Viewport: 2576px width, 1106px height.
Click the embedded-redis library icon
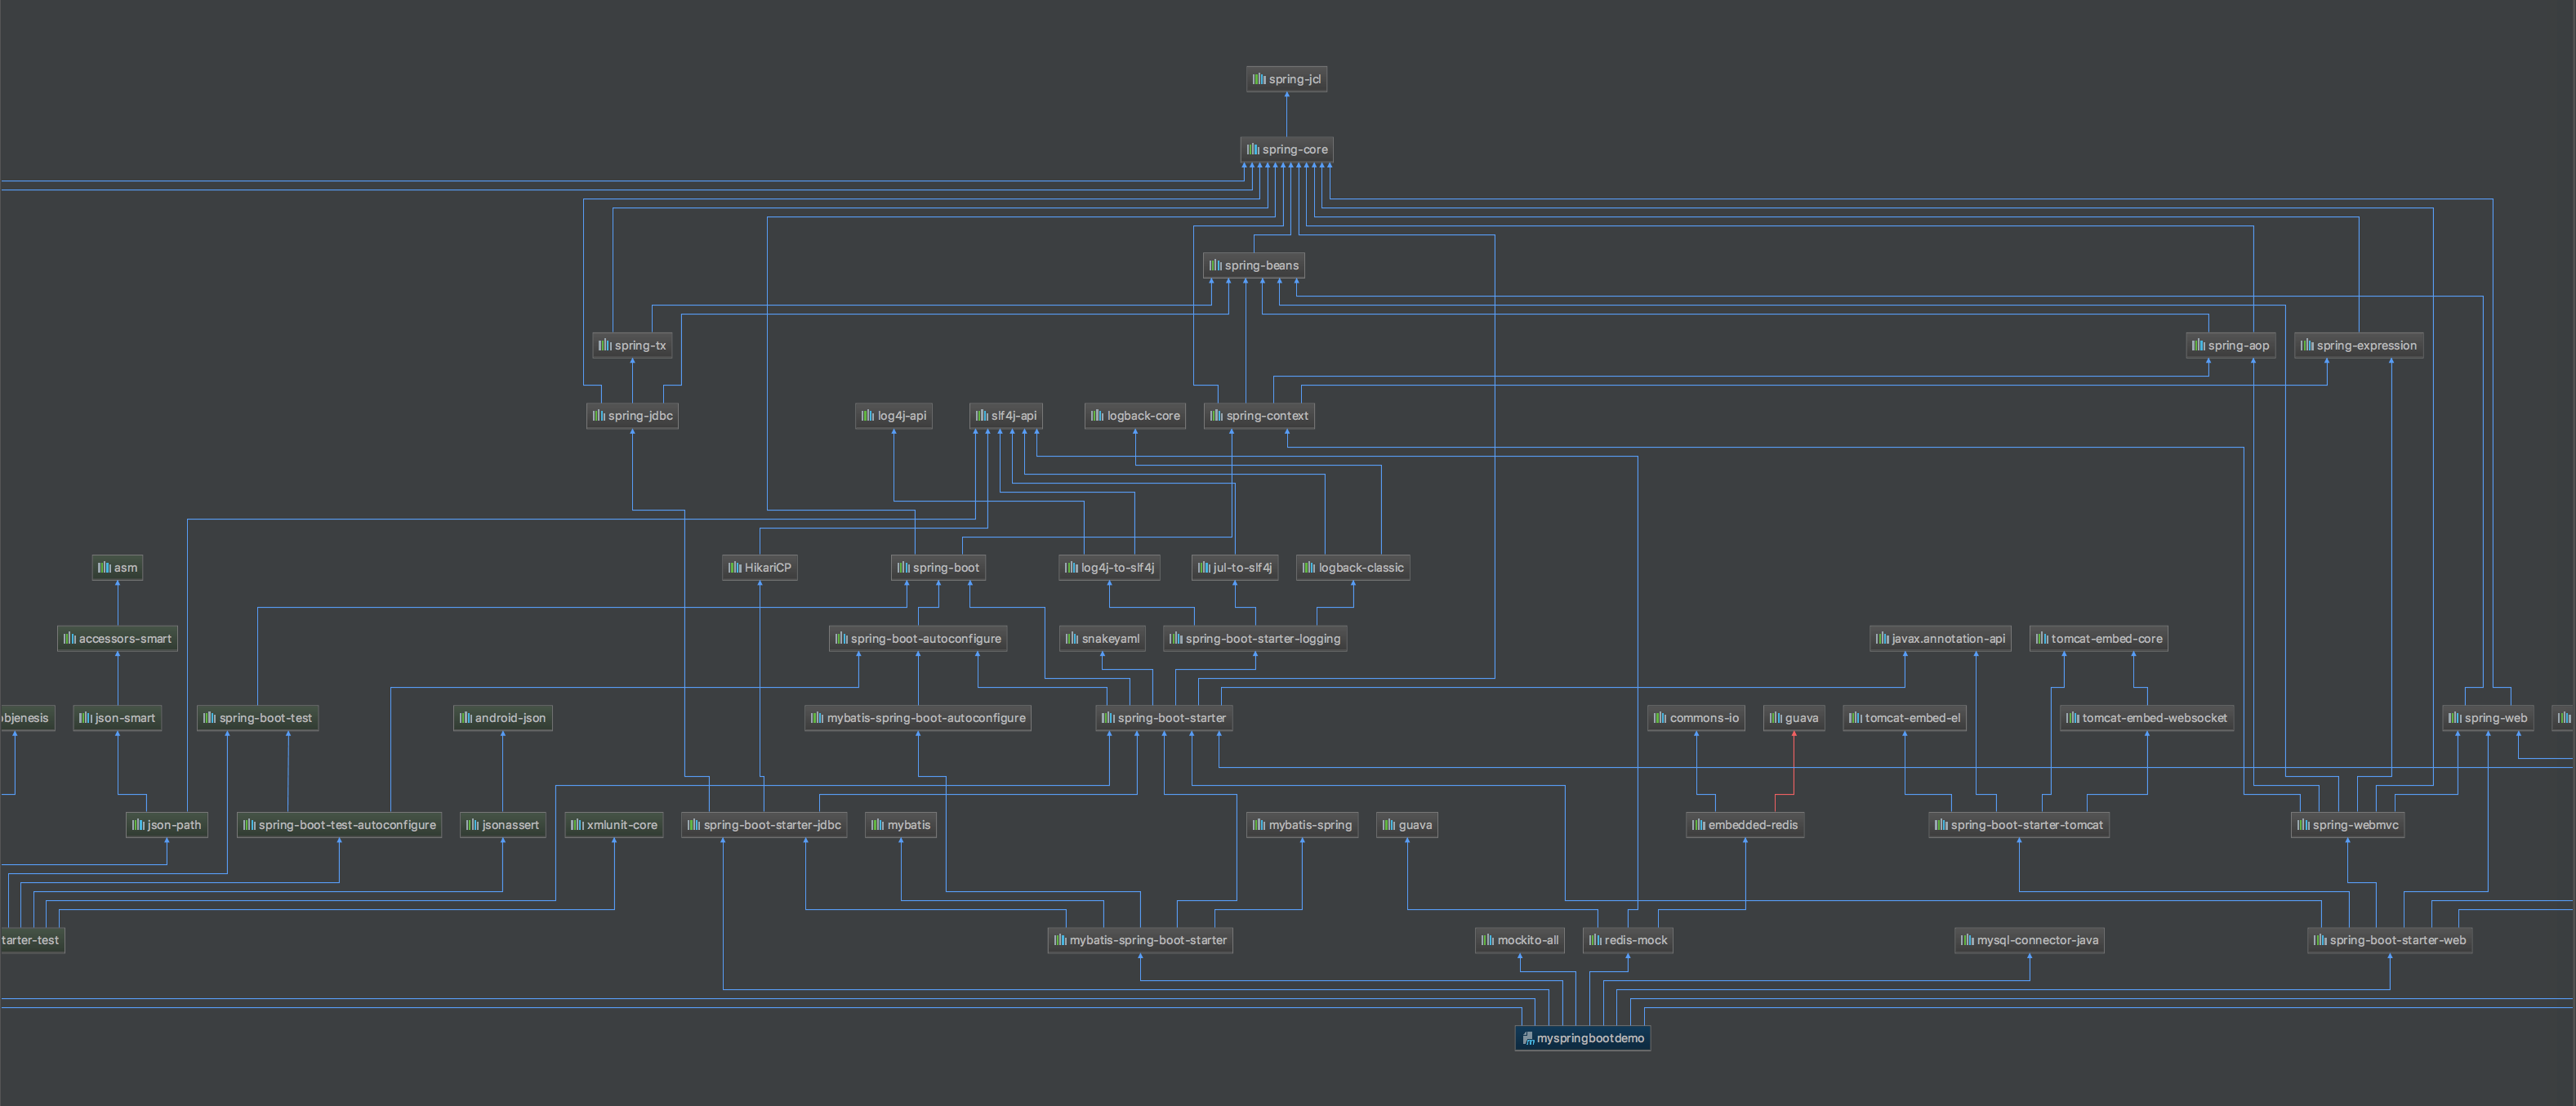(1698, 825)
